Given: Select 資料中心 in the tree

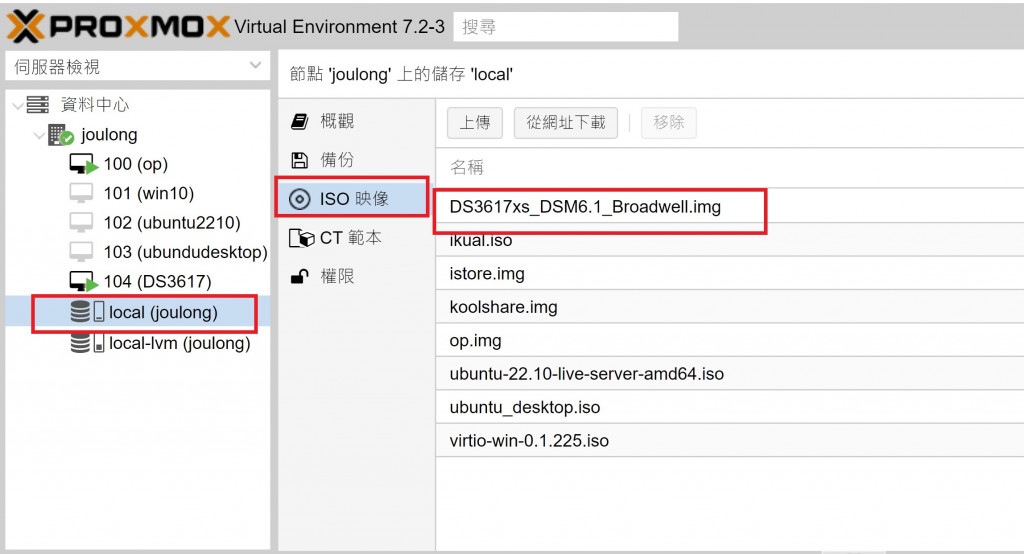Looking at the screenshot, I should click(x=95, y=105).
